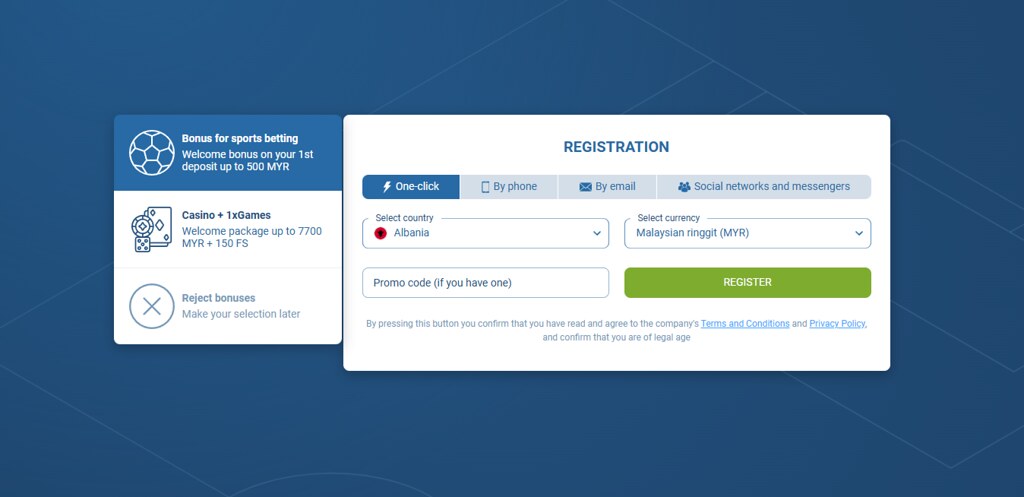Open the Select currency dropdown
Image resolution: width=1024 pixels, height=497 pixels.
[x=747, y=233]
